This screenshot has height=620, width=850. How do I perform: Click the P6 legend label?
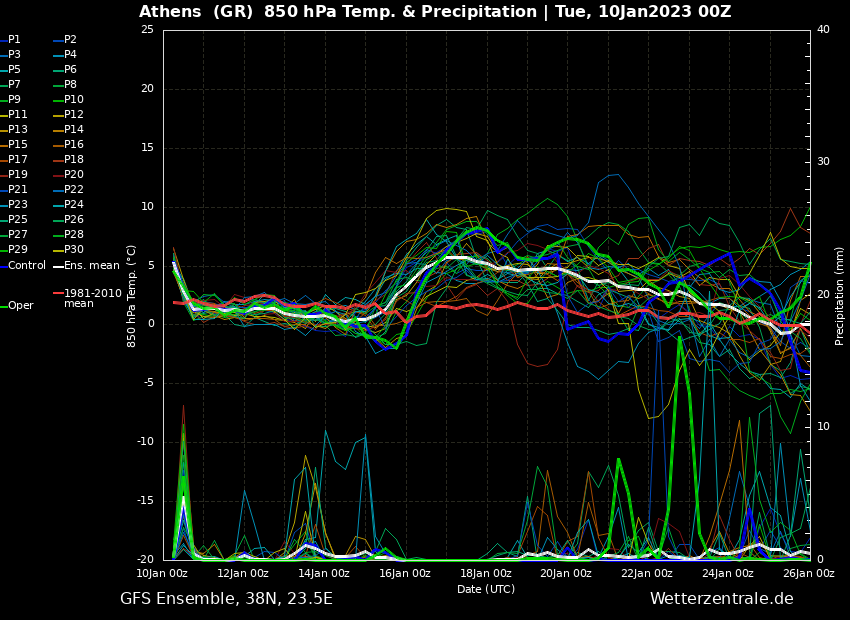(x=65, y=70)
